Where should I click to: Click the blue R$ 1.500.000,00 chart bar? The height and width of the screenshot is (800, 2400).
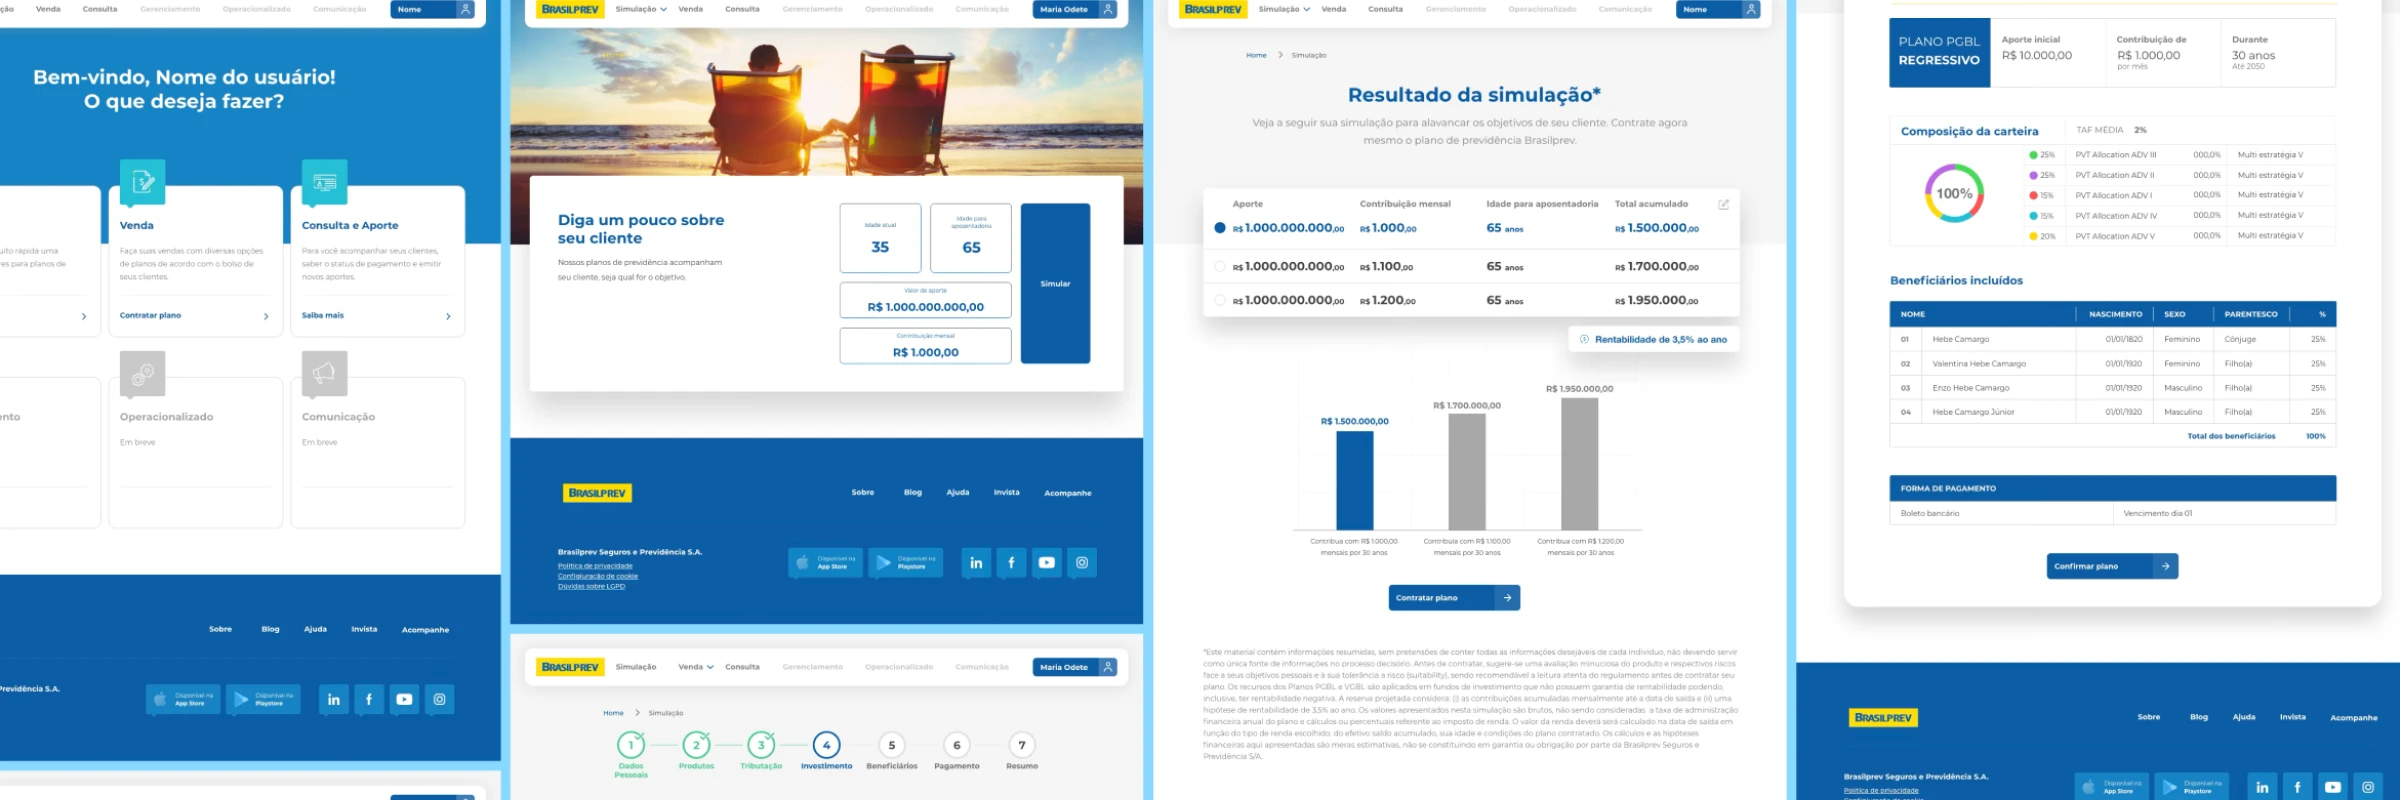(x=1355, y=480)
